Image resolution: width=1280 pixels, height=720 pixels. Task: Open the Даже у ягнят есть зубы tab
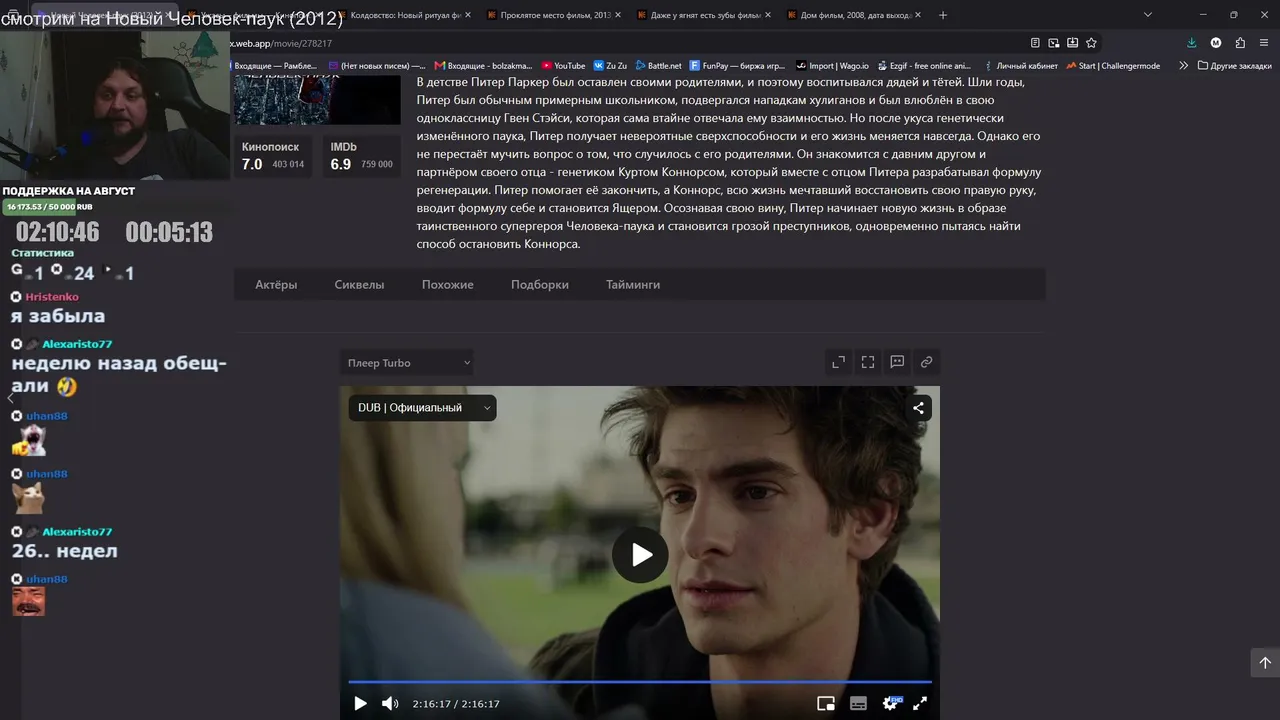click(x=702, y=15)
